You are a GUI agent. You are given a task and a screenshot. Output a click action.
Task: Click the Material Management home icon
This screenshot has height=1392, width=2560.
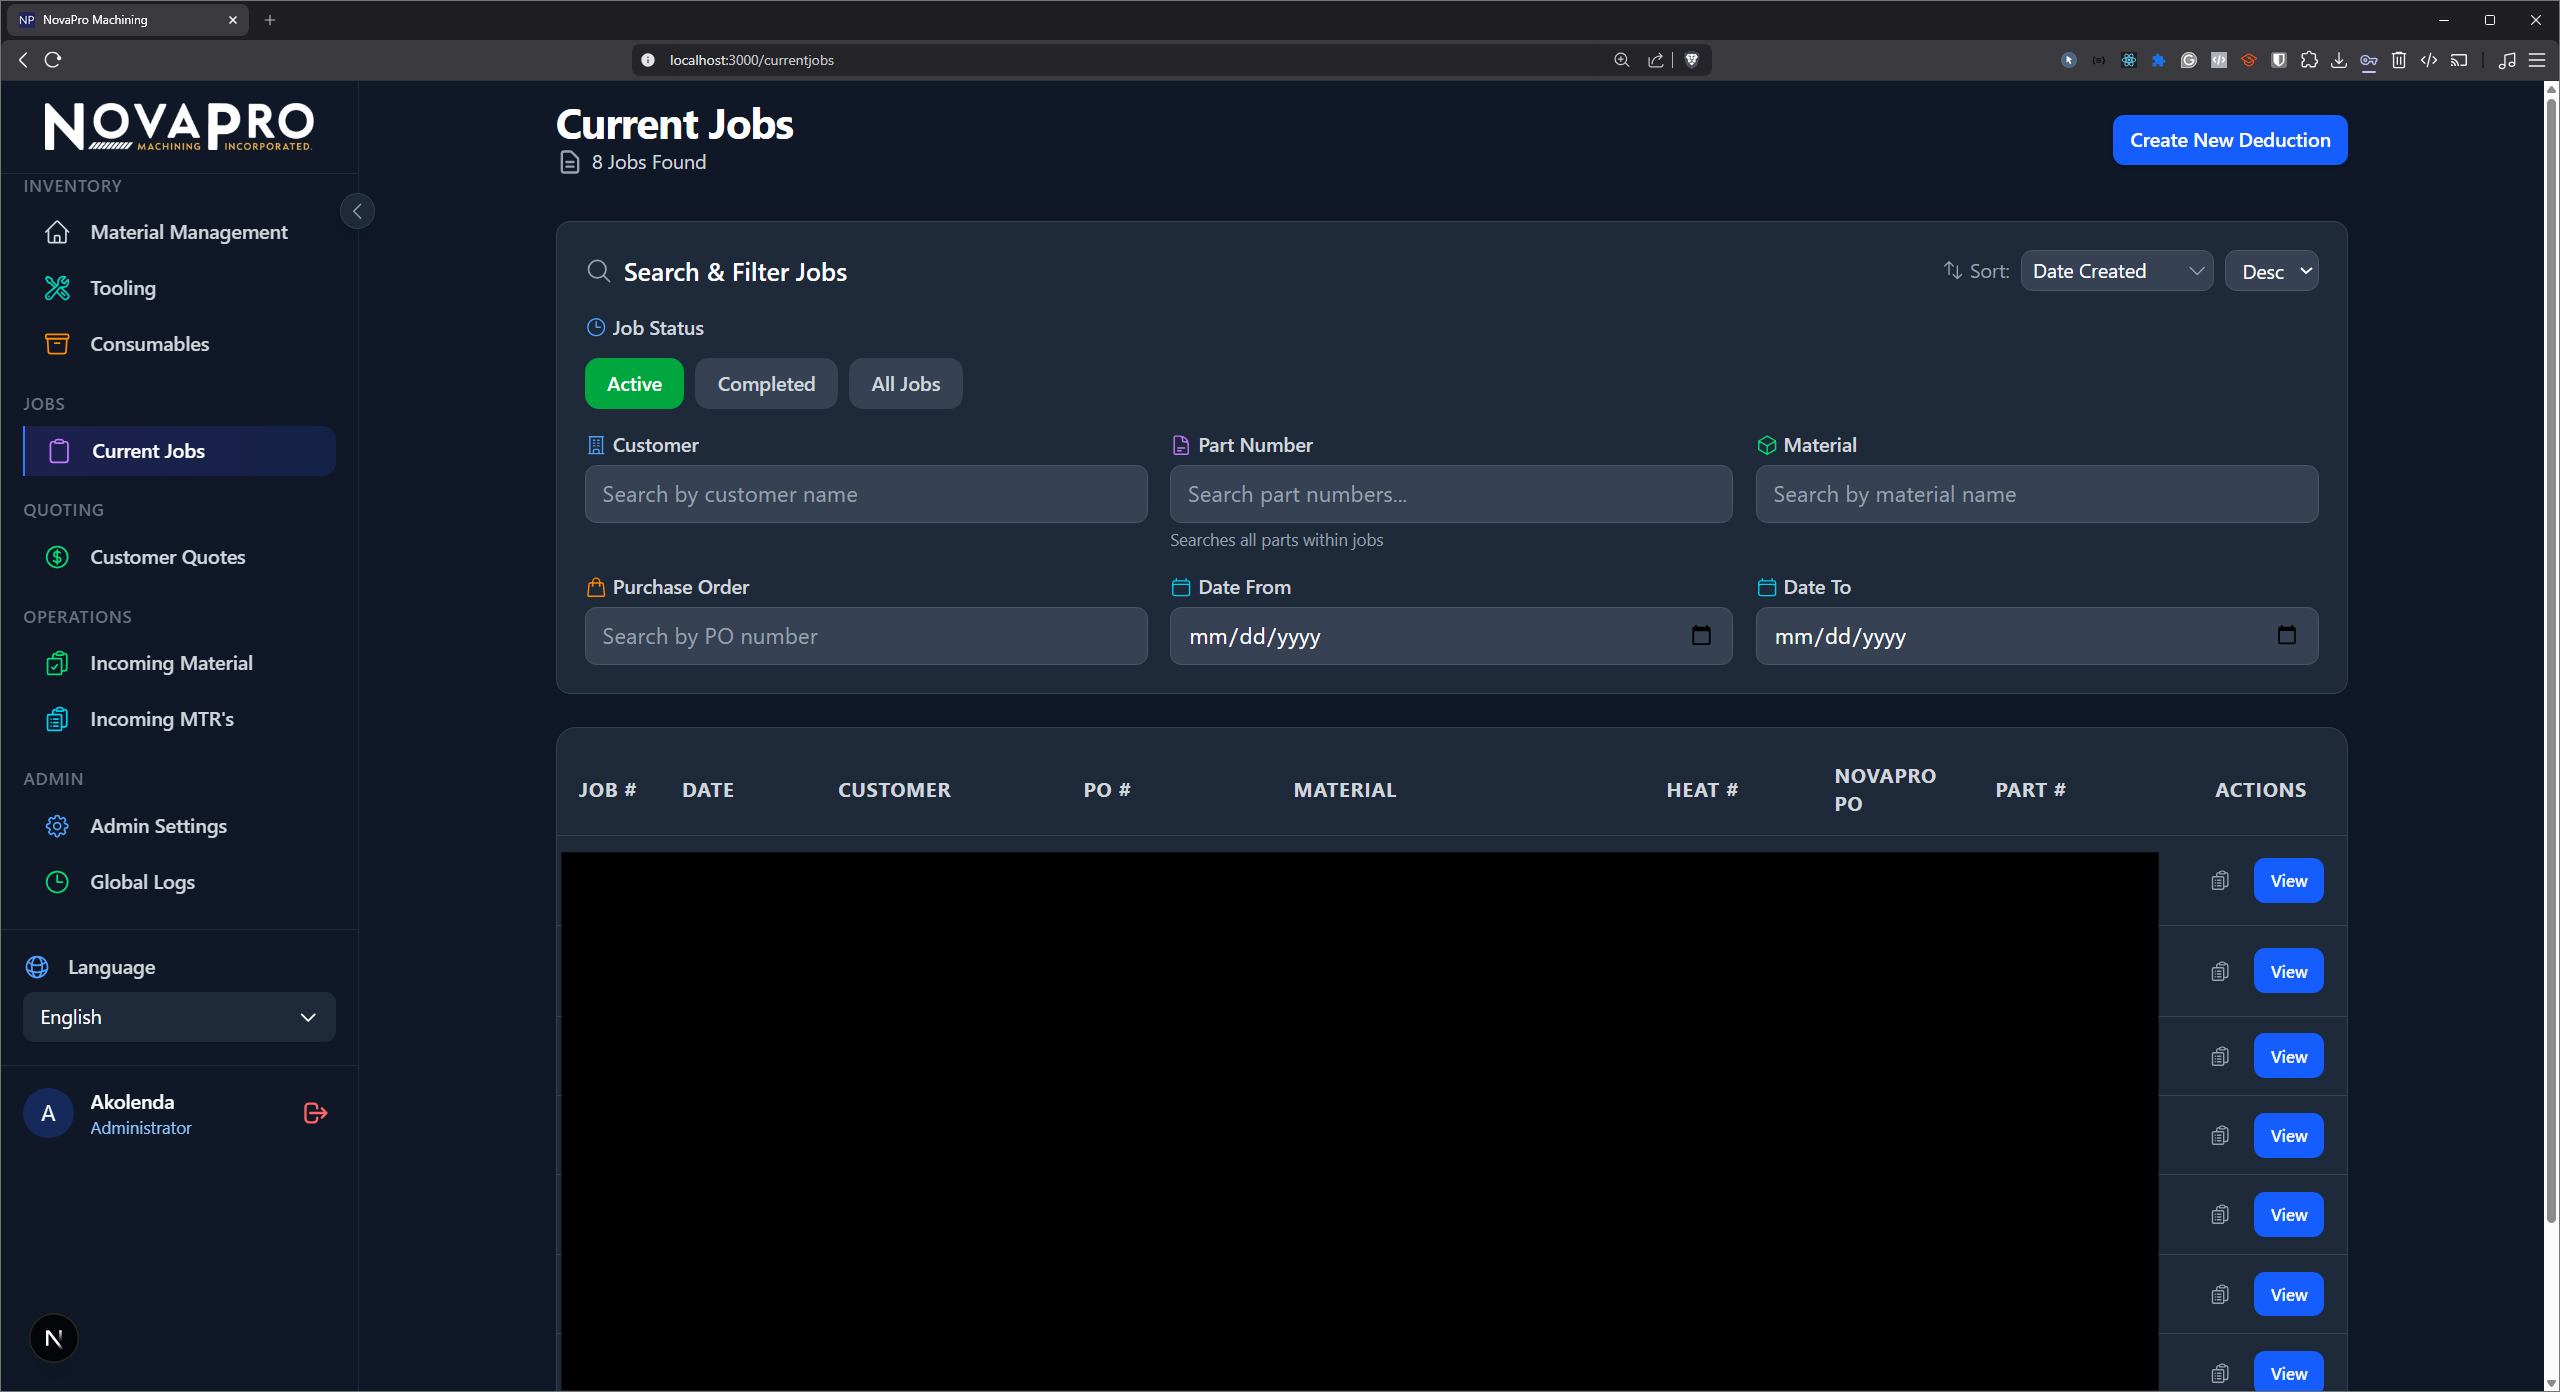click(57, 231)
